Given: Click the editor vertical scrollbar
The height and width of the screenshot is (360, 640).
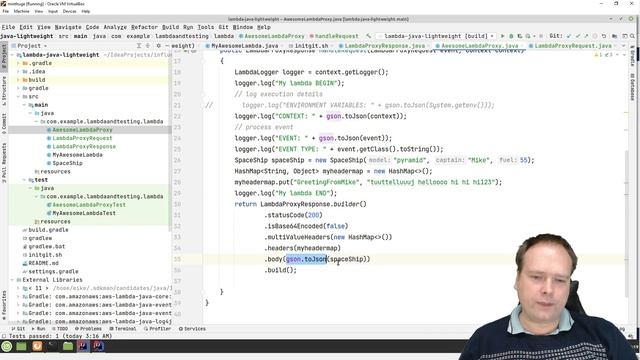Looking at the screenshot, I should [x=626, y=224].
